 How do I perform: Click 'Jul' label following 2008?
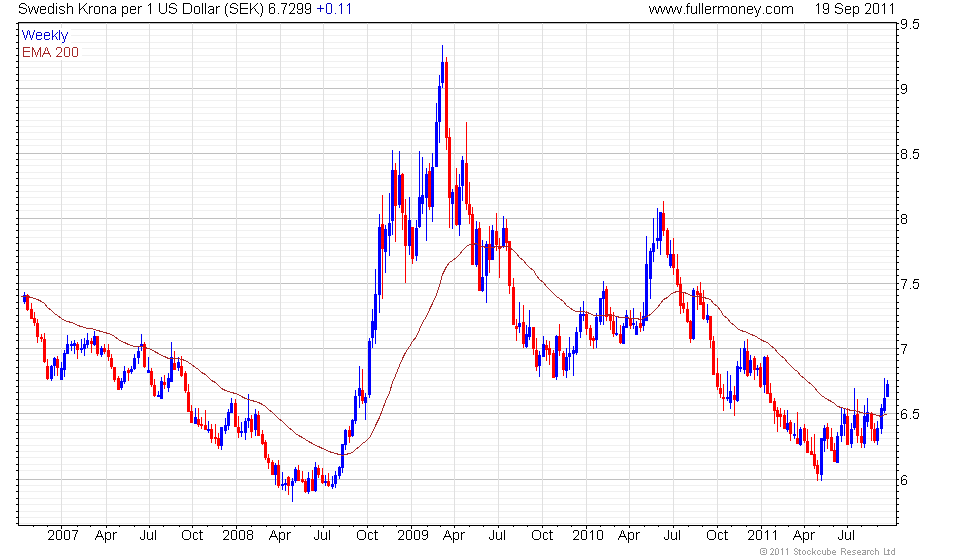tap(322, 536)
